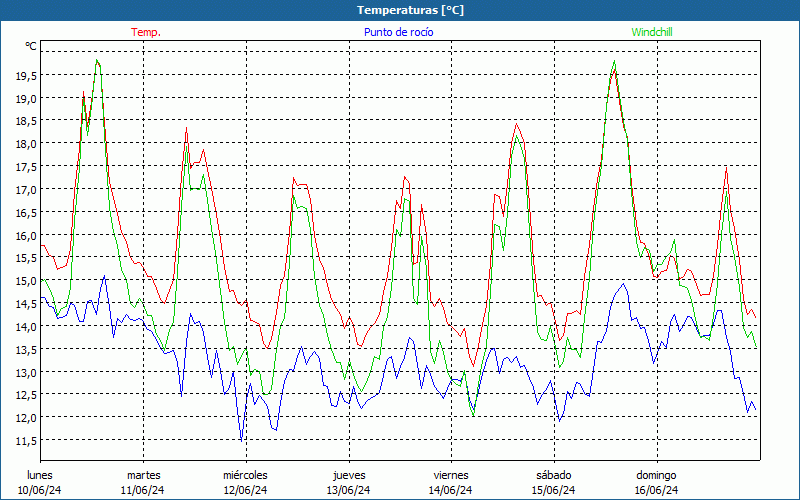Click the 'martes' day label

(x=144, y=475)
